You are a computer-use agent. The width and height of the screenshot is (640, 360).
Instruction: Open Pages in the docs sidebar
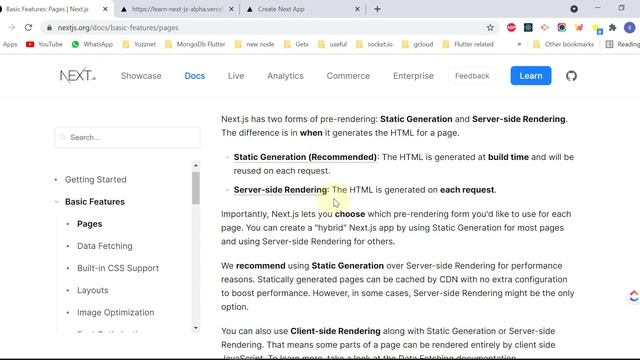pos(89,224)
